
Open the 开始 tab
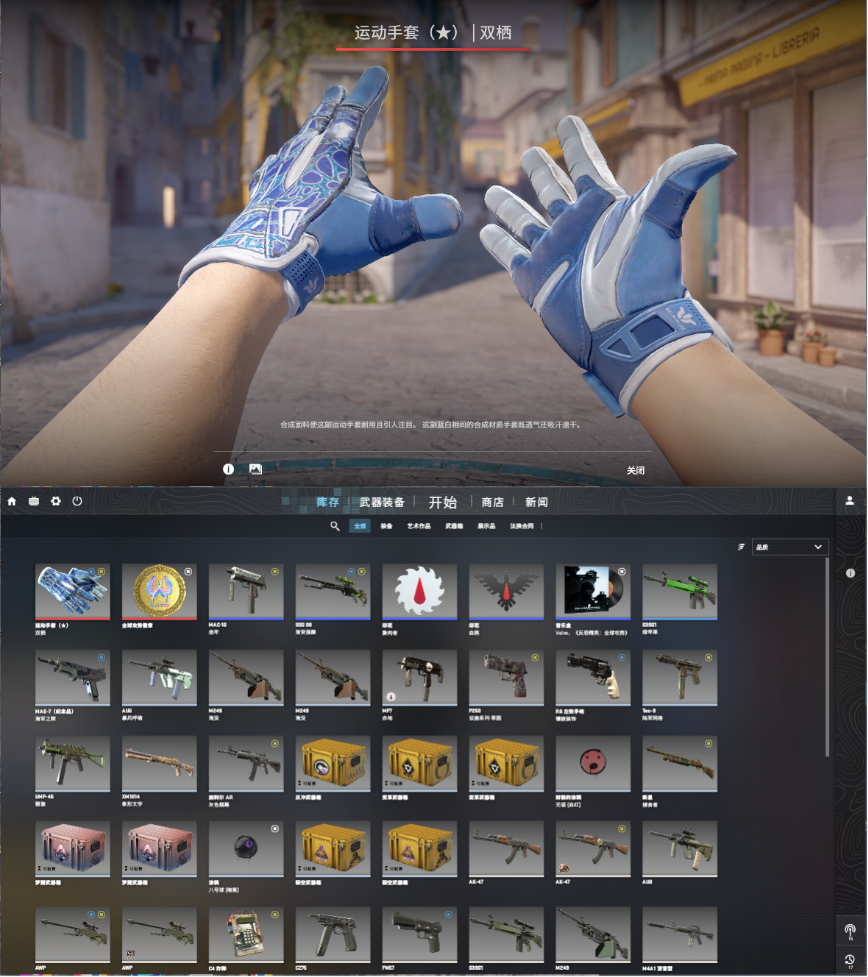click(x=443, y=502)
